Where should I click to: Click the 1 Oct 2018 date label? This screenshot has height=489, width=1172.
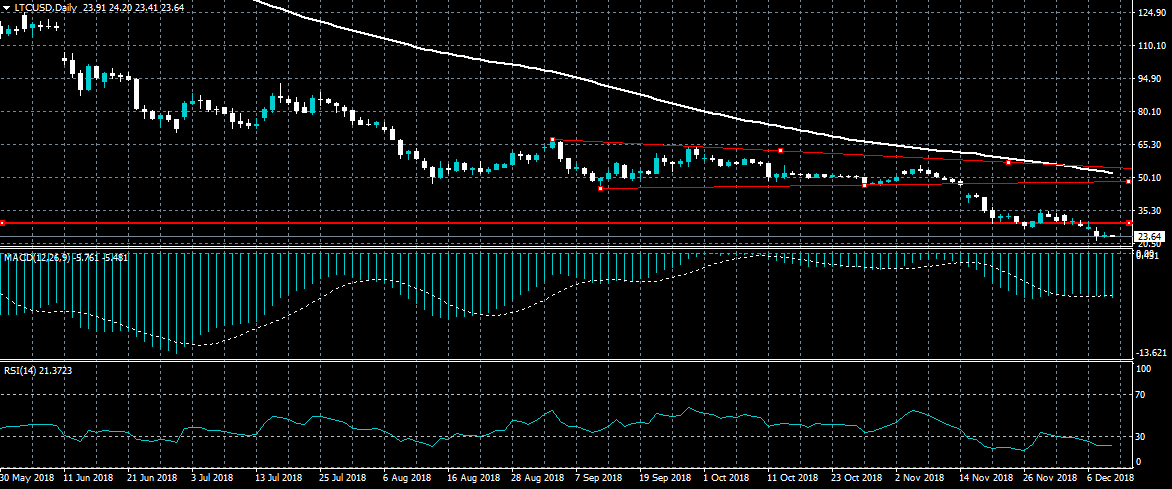click(727, 479)
